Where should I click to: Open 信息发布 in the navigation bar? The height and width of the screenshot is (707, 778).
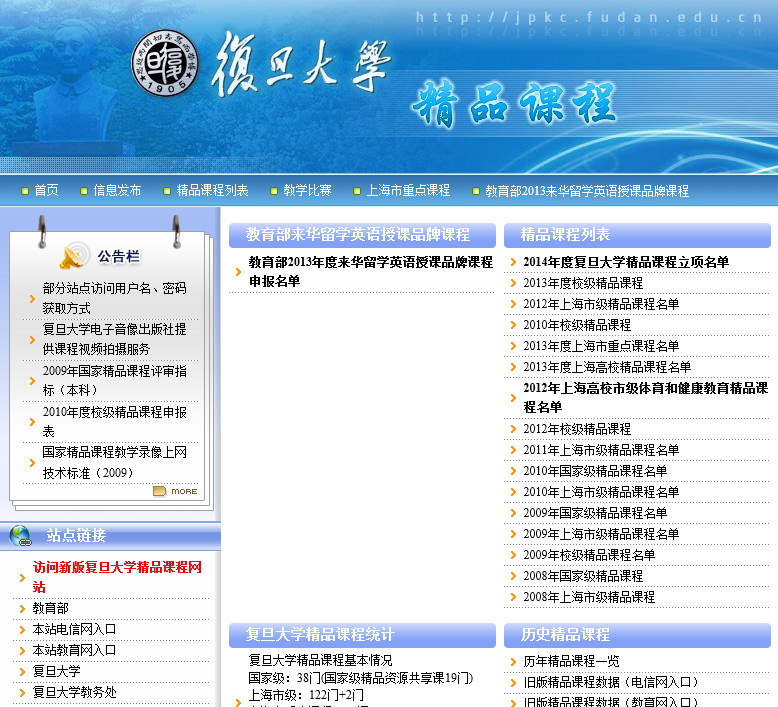117,191
